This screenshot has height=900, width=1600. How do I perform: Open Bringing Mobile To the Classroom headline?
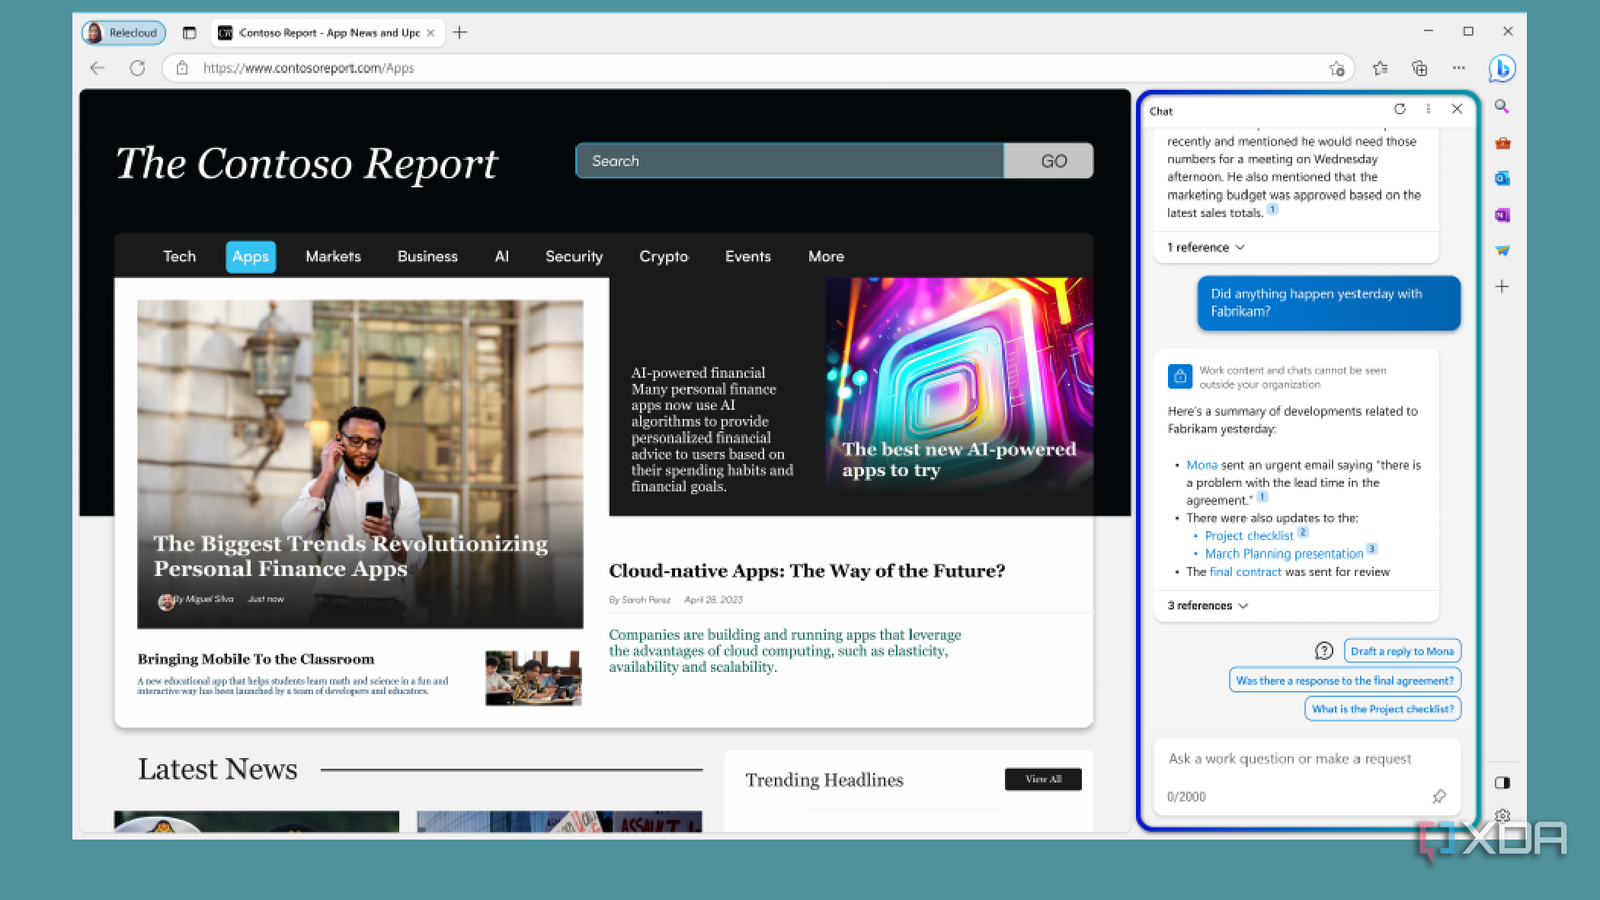click(x=256, y=659)
